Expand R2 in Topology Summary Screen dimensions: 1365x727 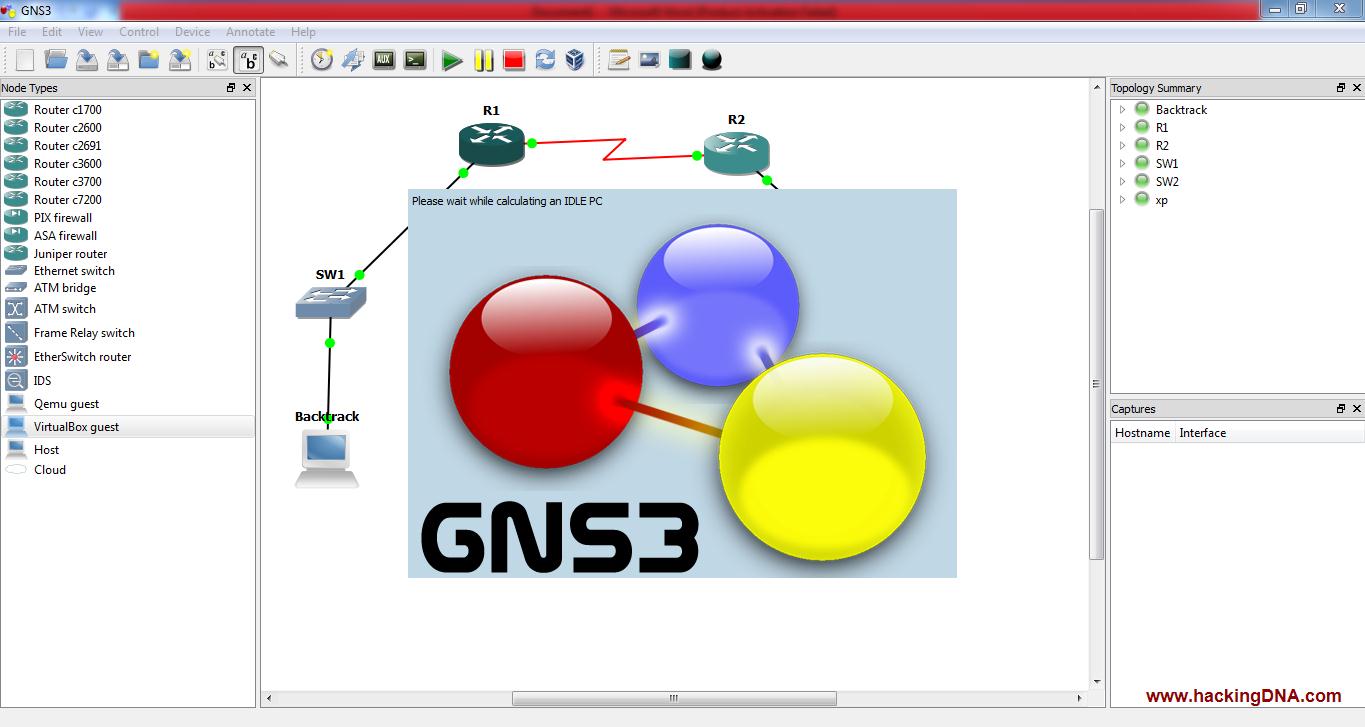(1122, 146)
